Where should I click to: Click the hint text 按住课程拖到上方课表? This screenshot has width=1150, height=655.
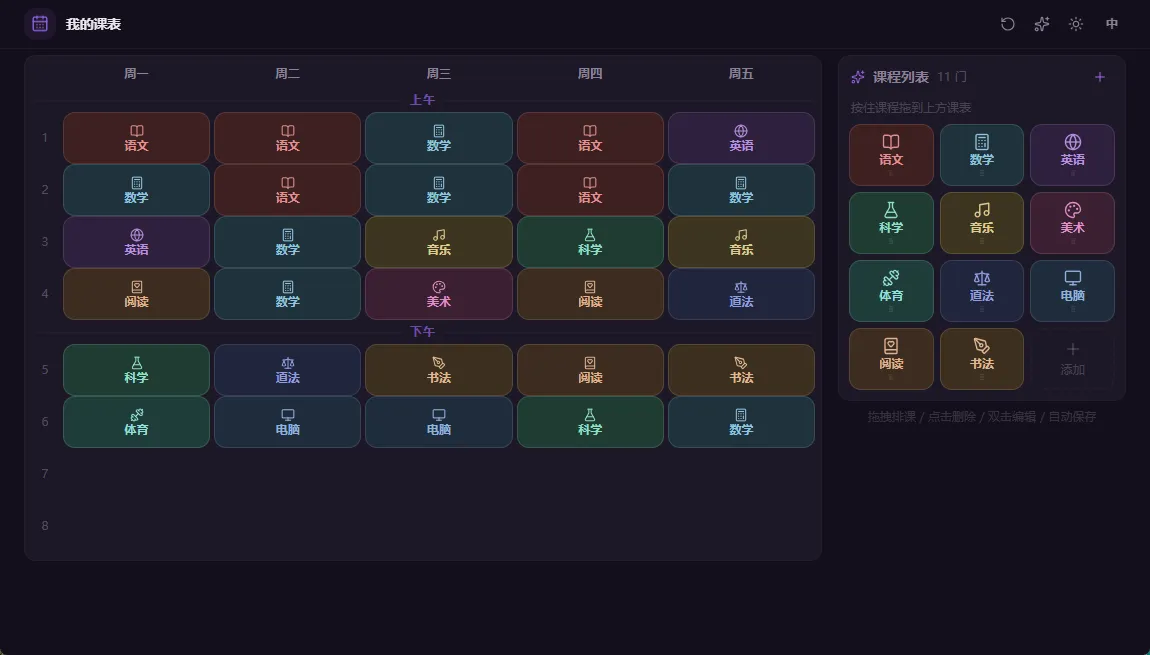[911, 108]
